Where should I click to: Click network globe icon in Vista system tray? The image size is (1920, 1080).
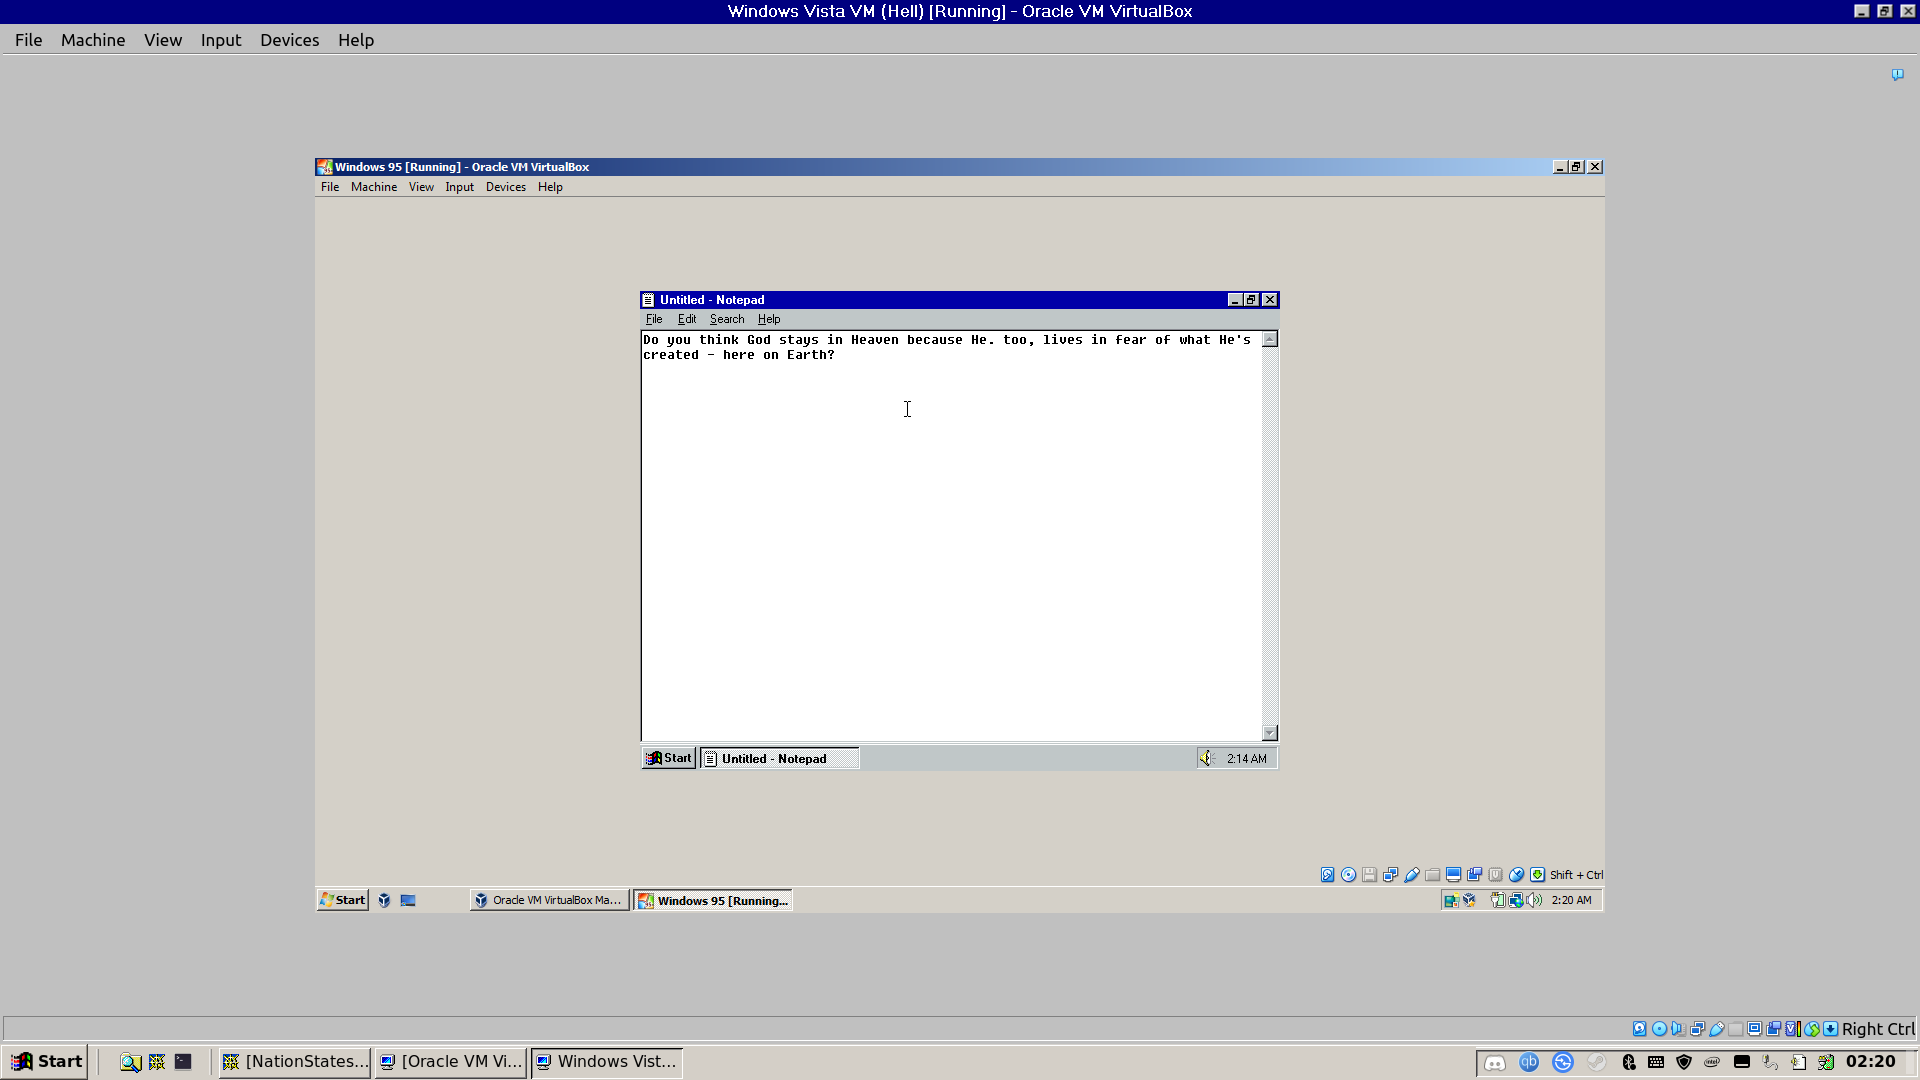(1516, 900)
